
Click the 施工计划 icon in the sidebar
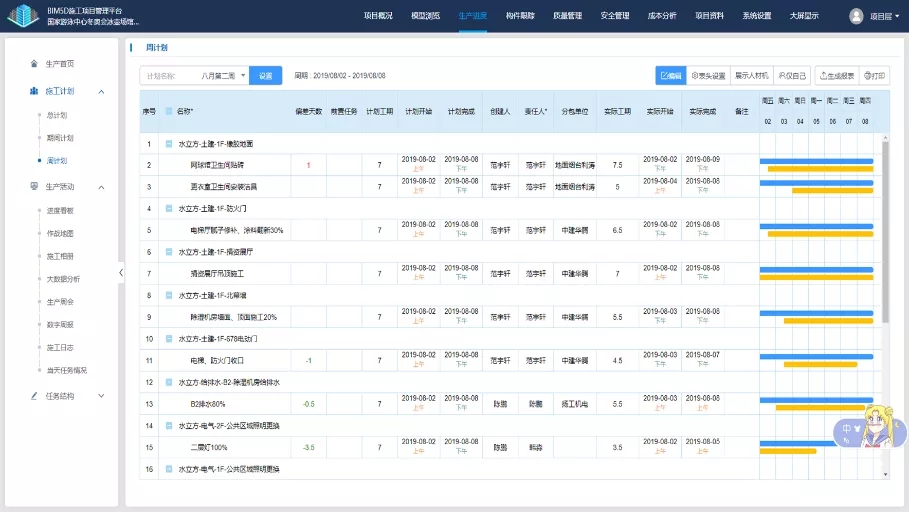click(35, 91)
